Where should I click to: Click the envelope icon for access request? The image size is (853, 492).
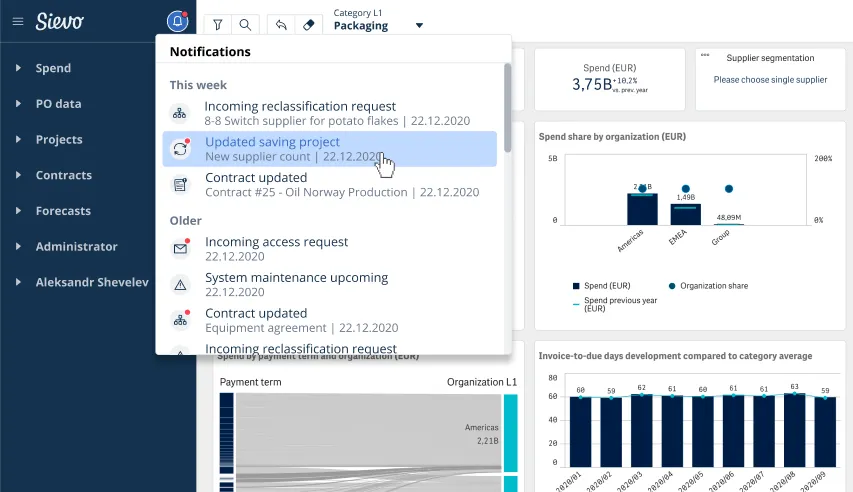pyautogui.click(x=180, y=249)
